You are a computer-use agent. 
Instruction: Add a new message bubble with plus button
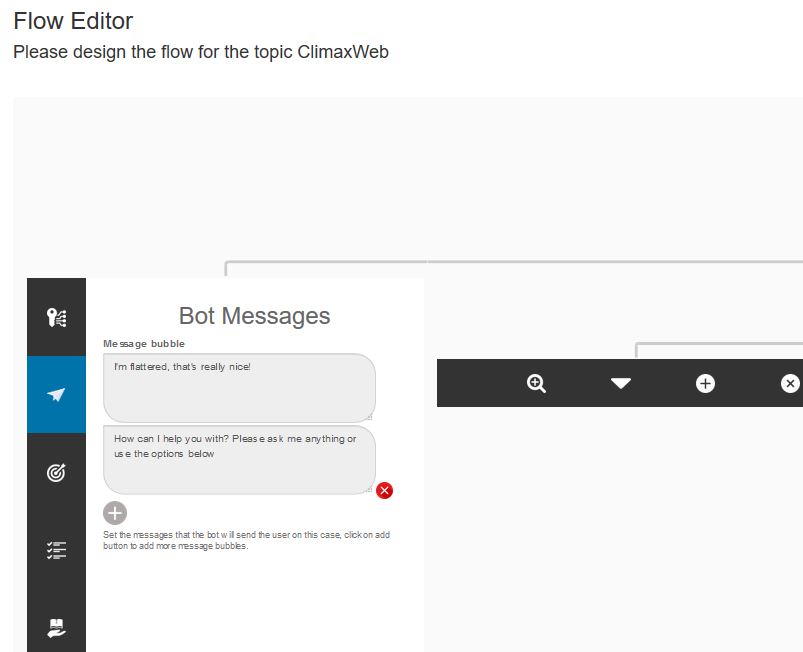point(115,513)
